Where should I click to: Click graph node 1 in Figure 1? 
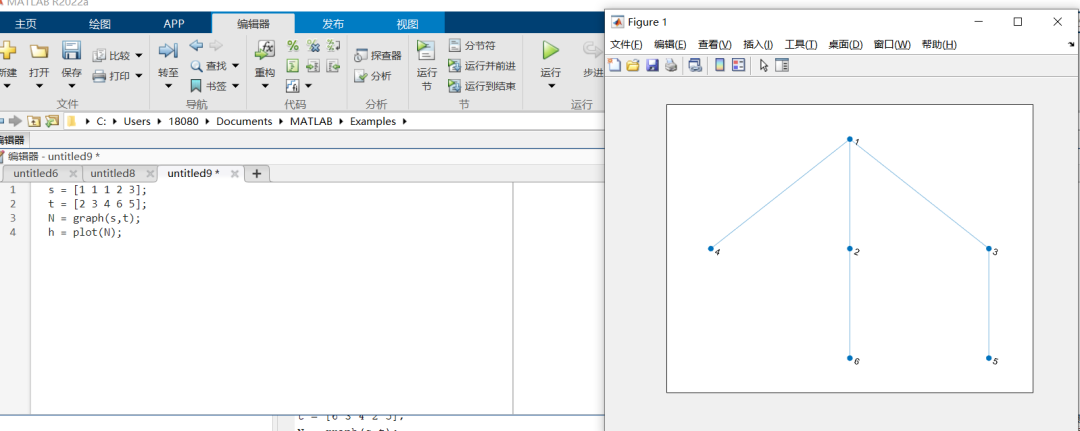[x=850, y=139]
